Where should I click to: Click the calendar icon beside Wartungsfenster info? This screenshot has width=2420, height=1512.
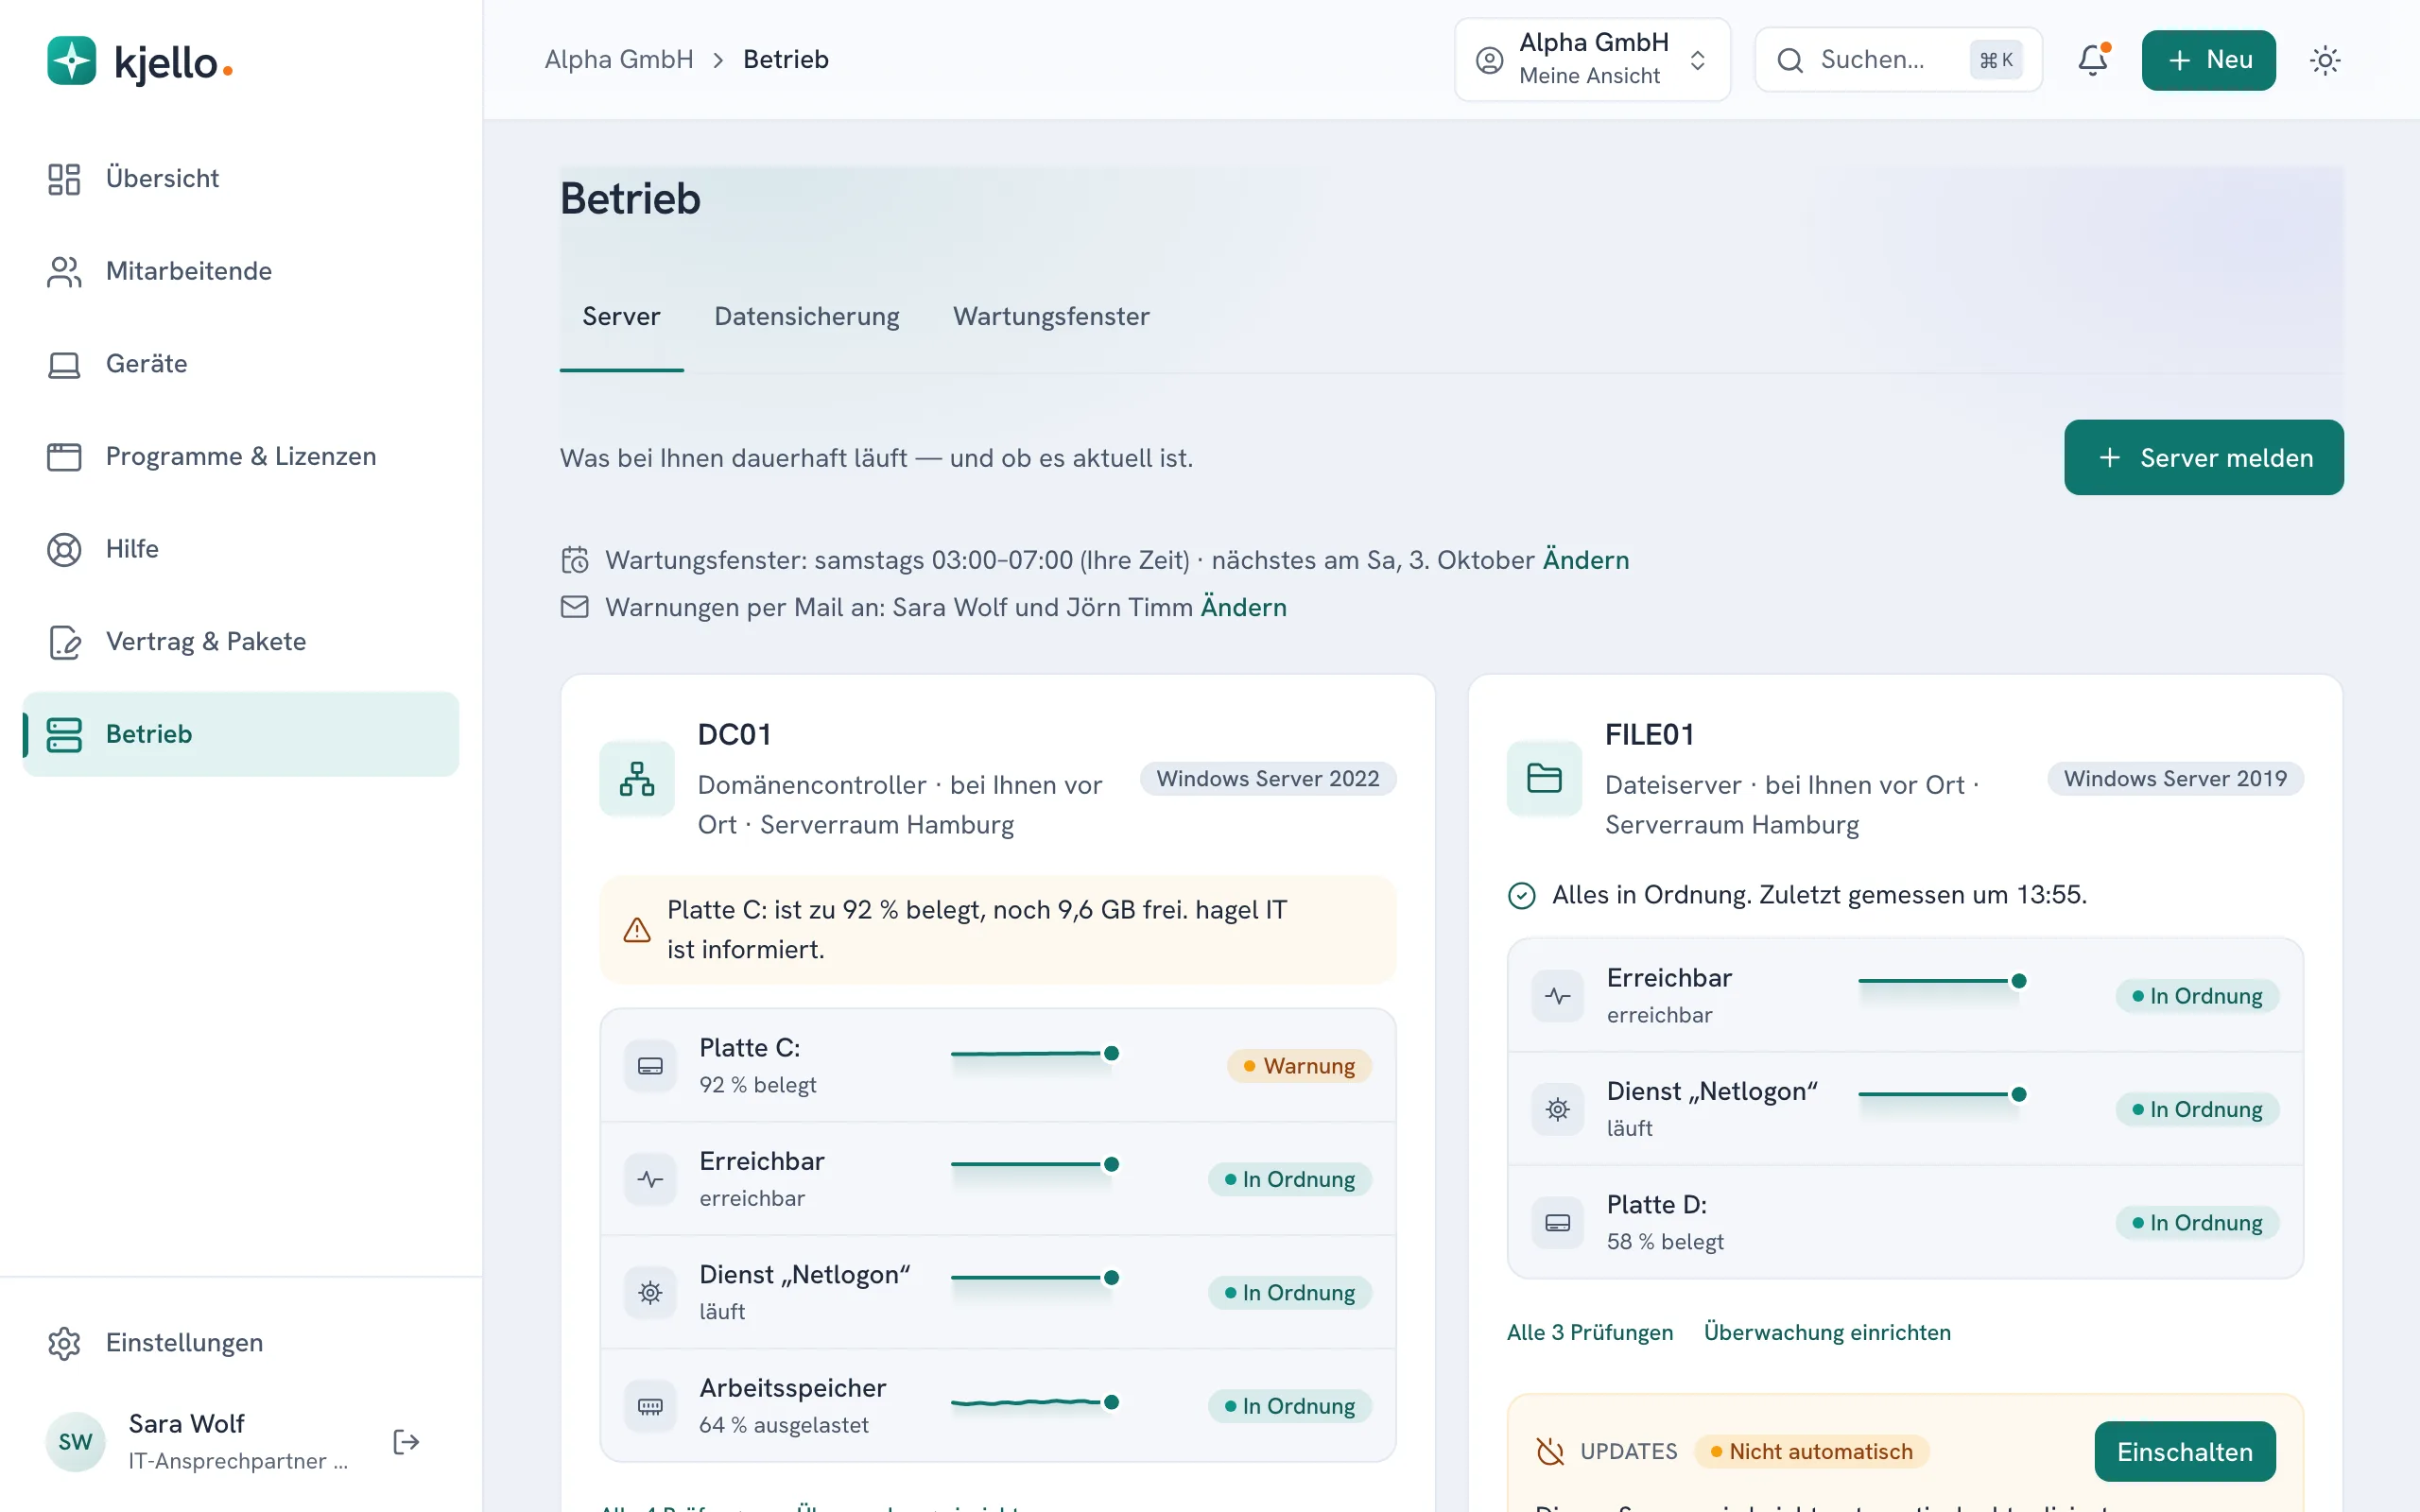coord(575,560)
